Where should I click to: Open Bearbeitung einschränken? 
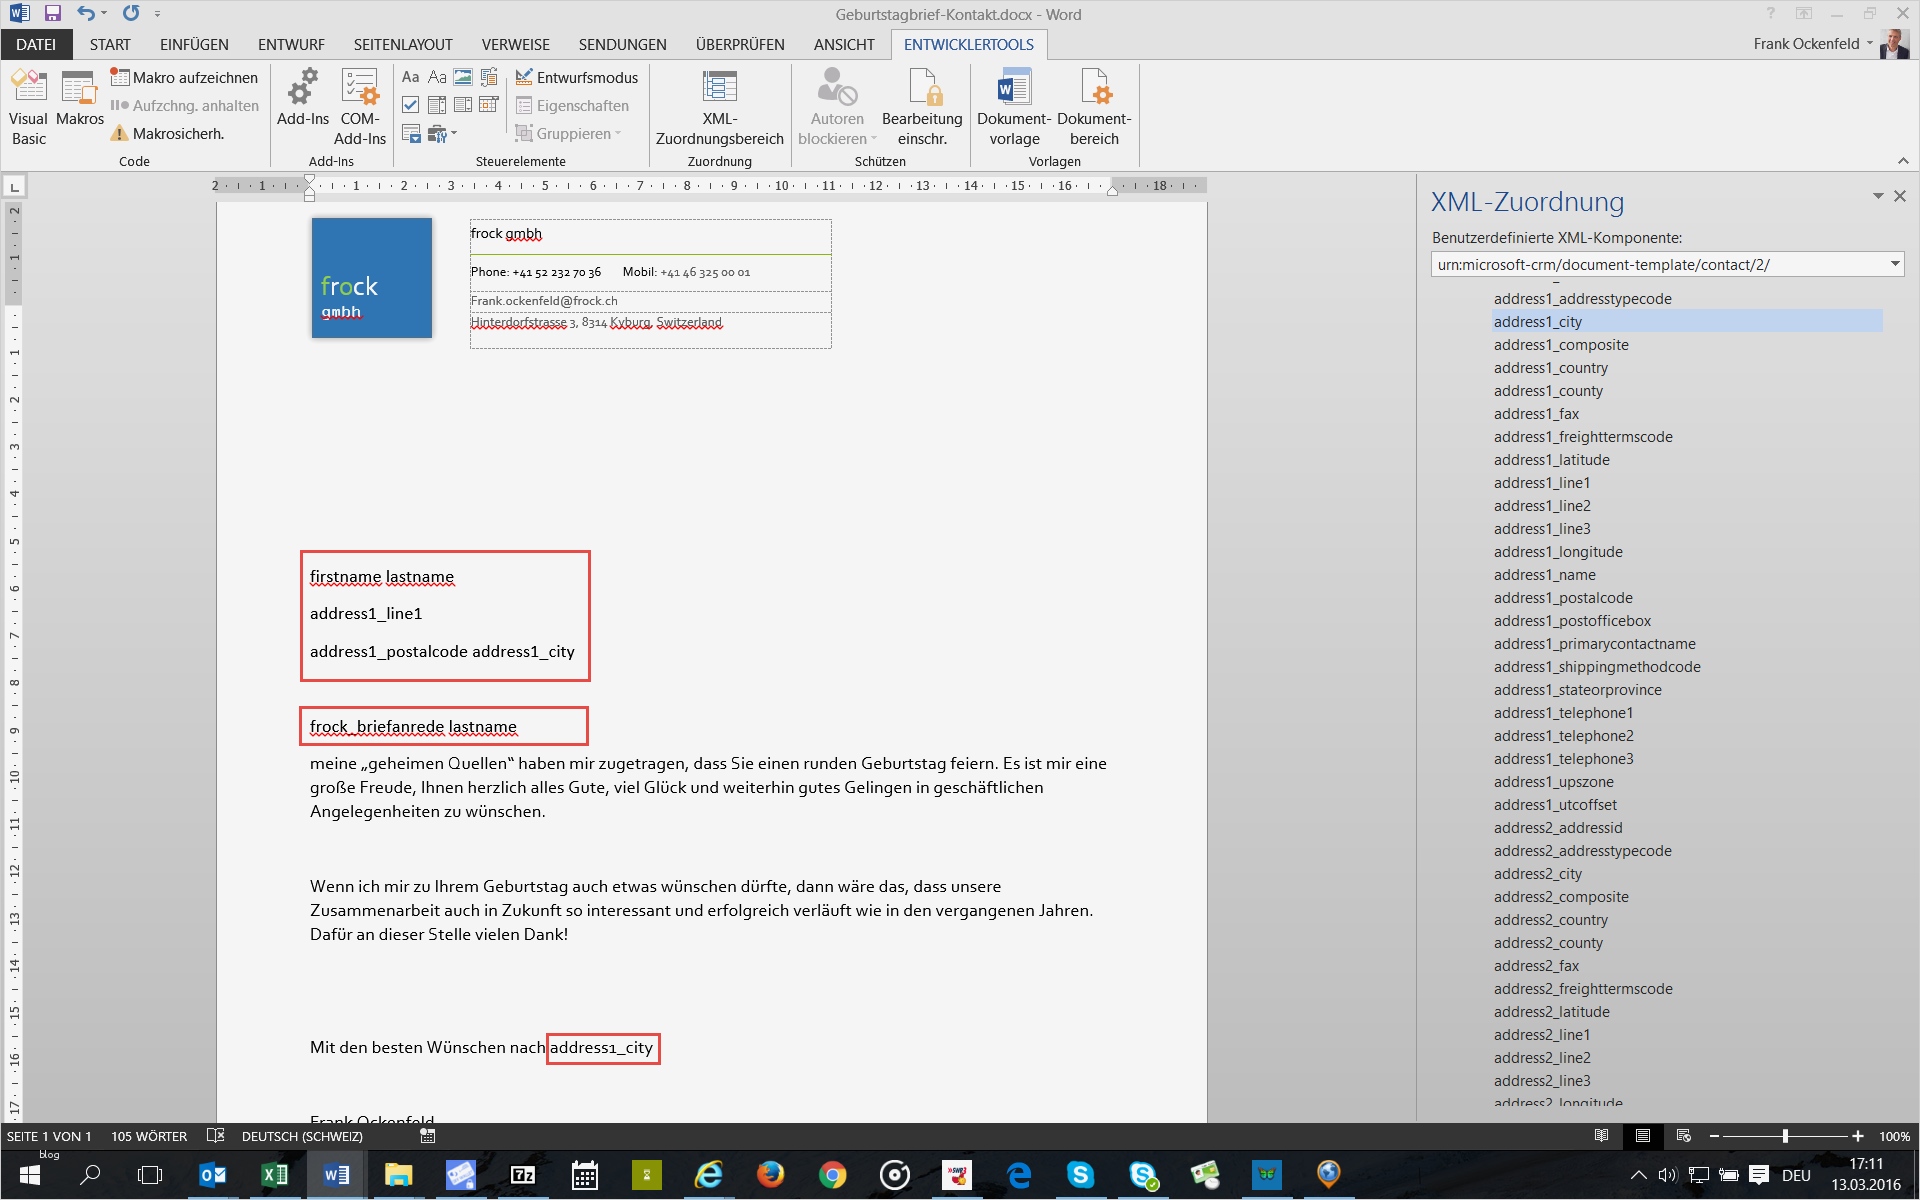[x=922, y=105]
